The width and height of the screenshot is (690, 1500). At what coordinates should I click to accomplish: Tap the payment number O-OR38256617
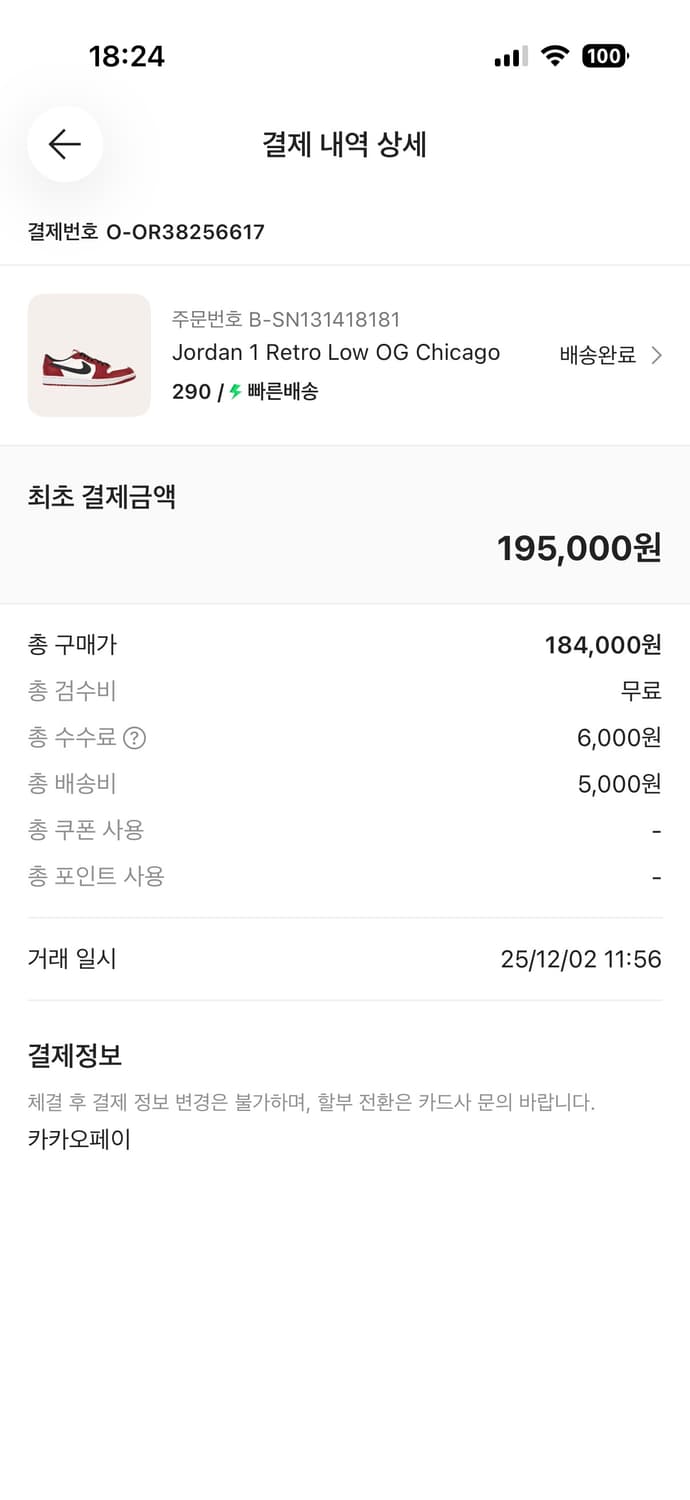pyautogui.click(x=145, y=232)
